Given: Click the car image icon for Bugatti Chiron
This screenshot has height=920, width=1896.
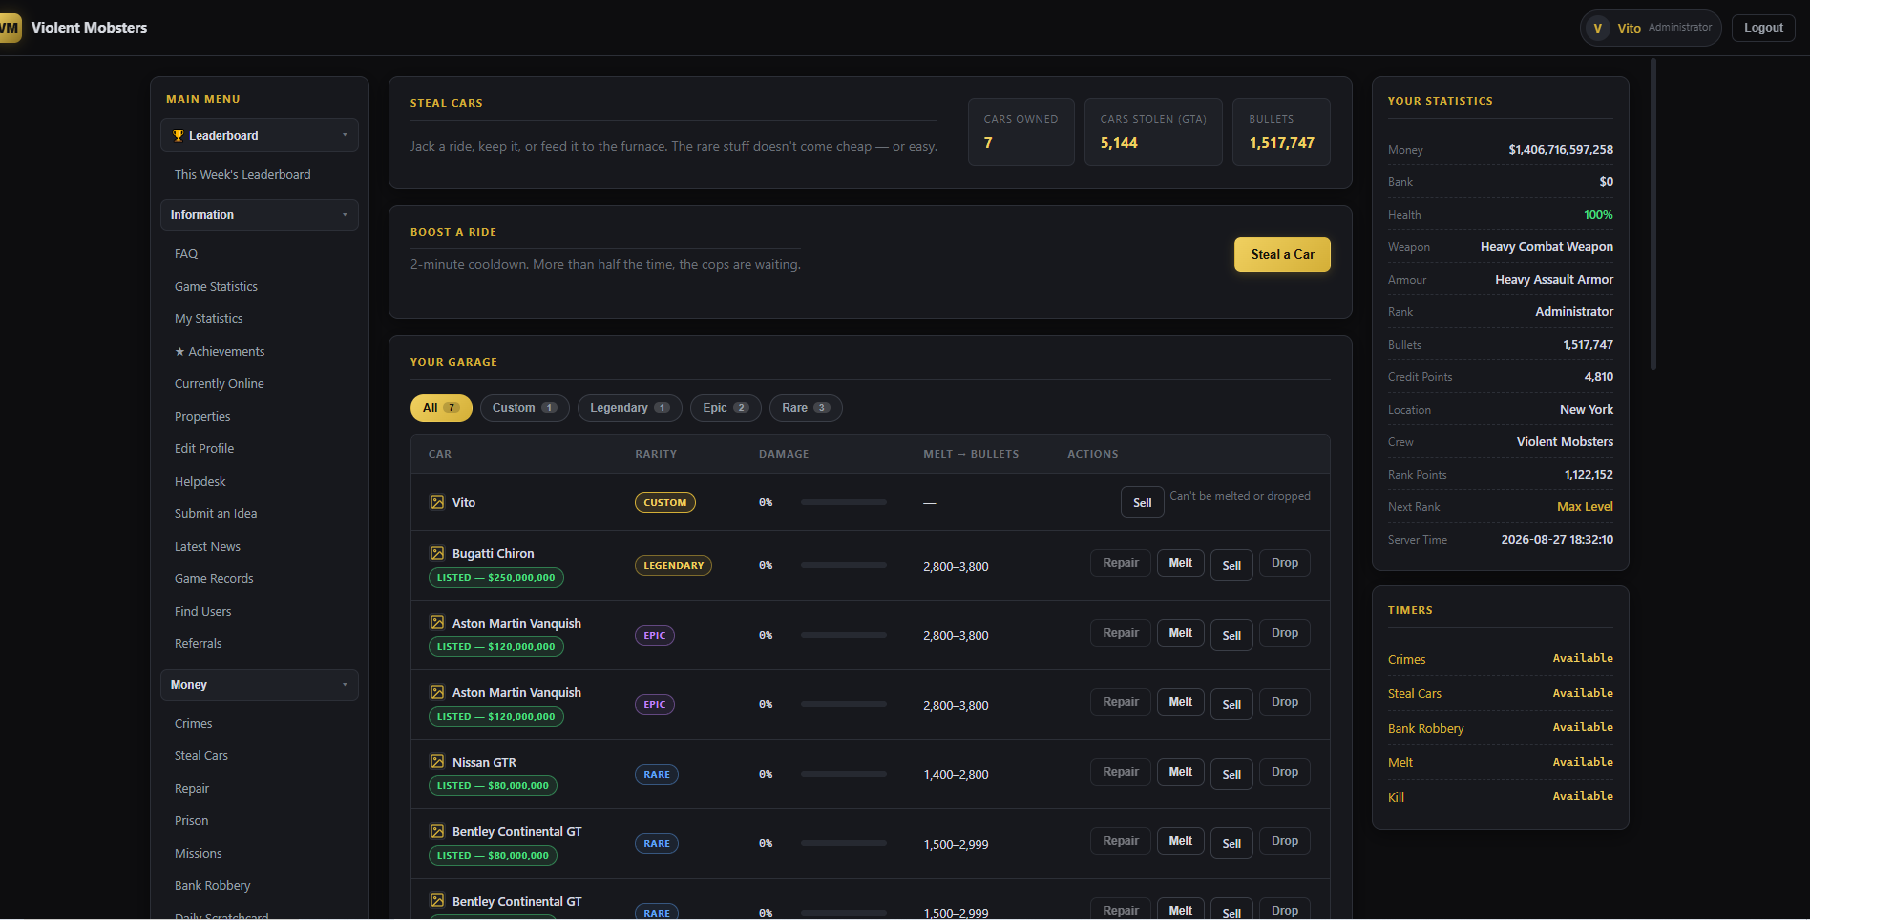Looking at the screenshot, I should tap(437, 553).
